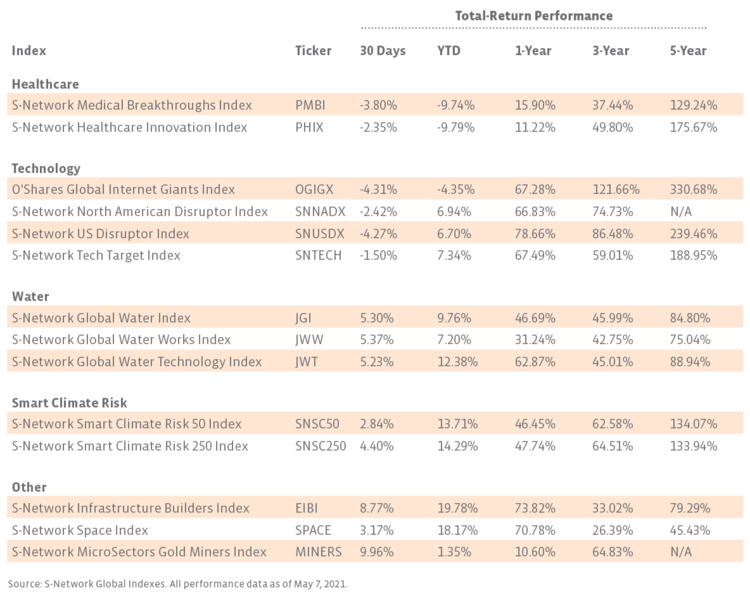Click the source note about S-Network Global Indexes
Image resolution: width=750 pixels, height=595 pixels.
click(178, 582)
